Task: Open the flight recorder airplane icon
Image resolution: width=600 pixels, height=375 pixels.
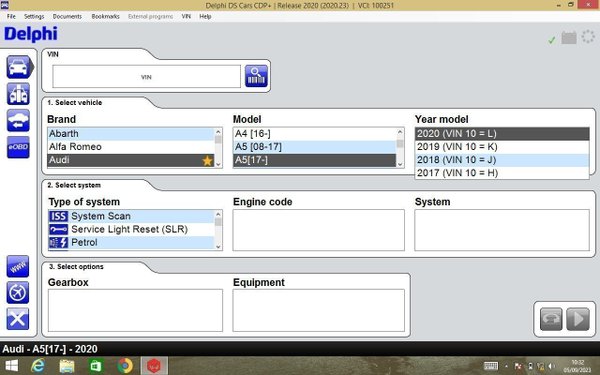Action: point(18,293)
